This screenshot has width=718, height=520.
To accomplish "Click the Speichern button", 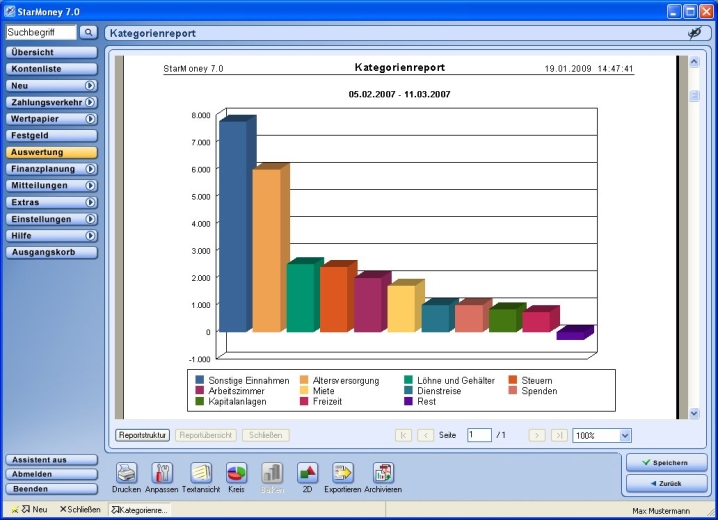I will point(666,463).
